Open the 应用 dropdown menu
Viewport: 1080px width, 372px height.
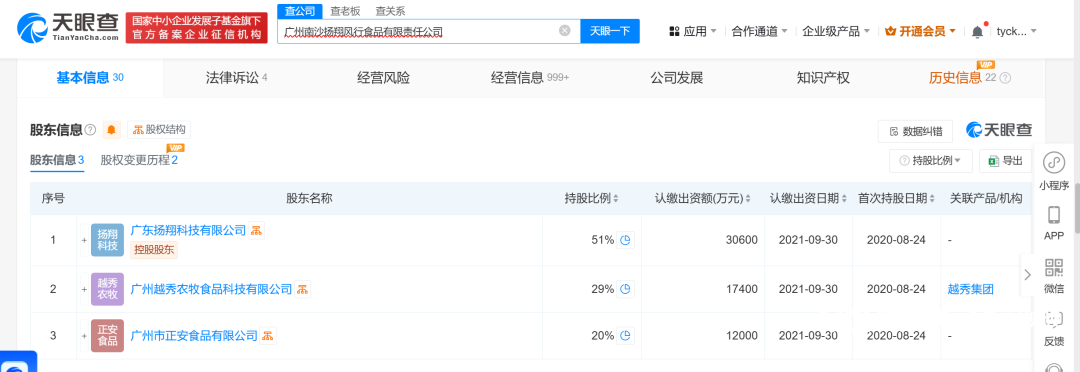click(x=692, y=31)
